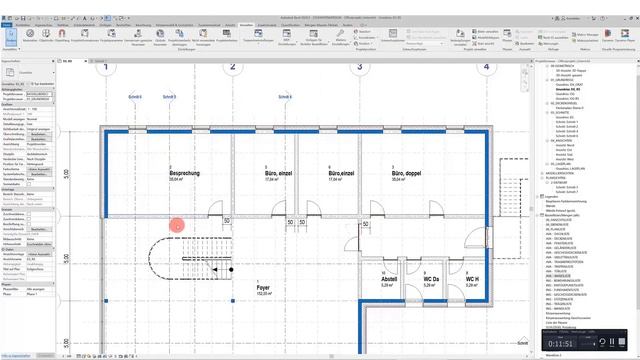This screenshot has width=640, height=360.
Task: Collapse the Grenzen properties section
Action: pyautogui.click(x=53, y=209)
